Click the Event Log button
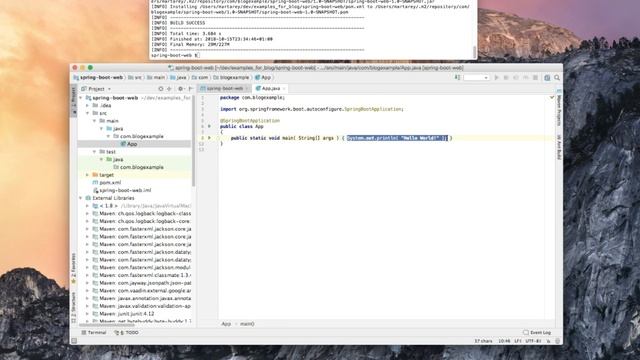 (537, 333)
